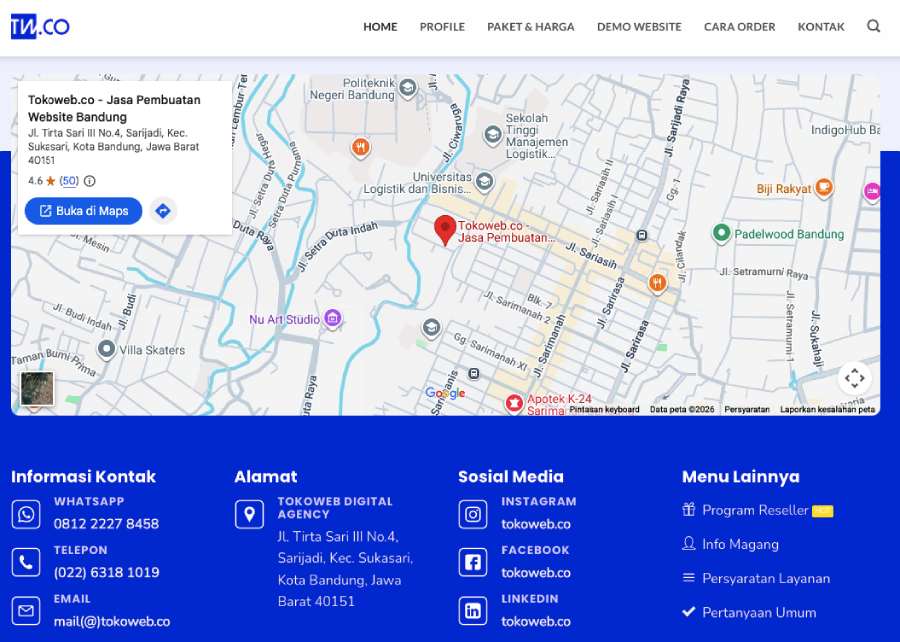Click the Biji Rakyat cafe marker
Image resolution: width=900 pixels, height=642 pixels.
point(824,187)
